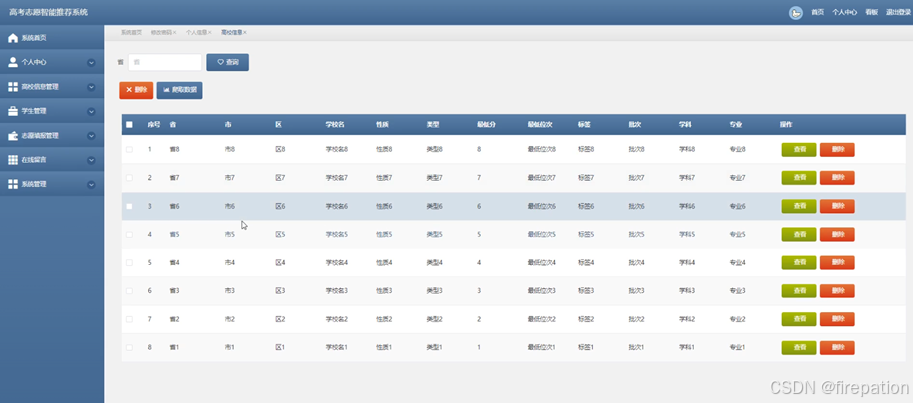Viewport: 913px width, 403px height.
Task: Check the checkbox for row 2 (省7)
Action: coord(129,178)
